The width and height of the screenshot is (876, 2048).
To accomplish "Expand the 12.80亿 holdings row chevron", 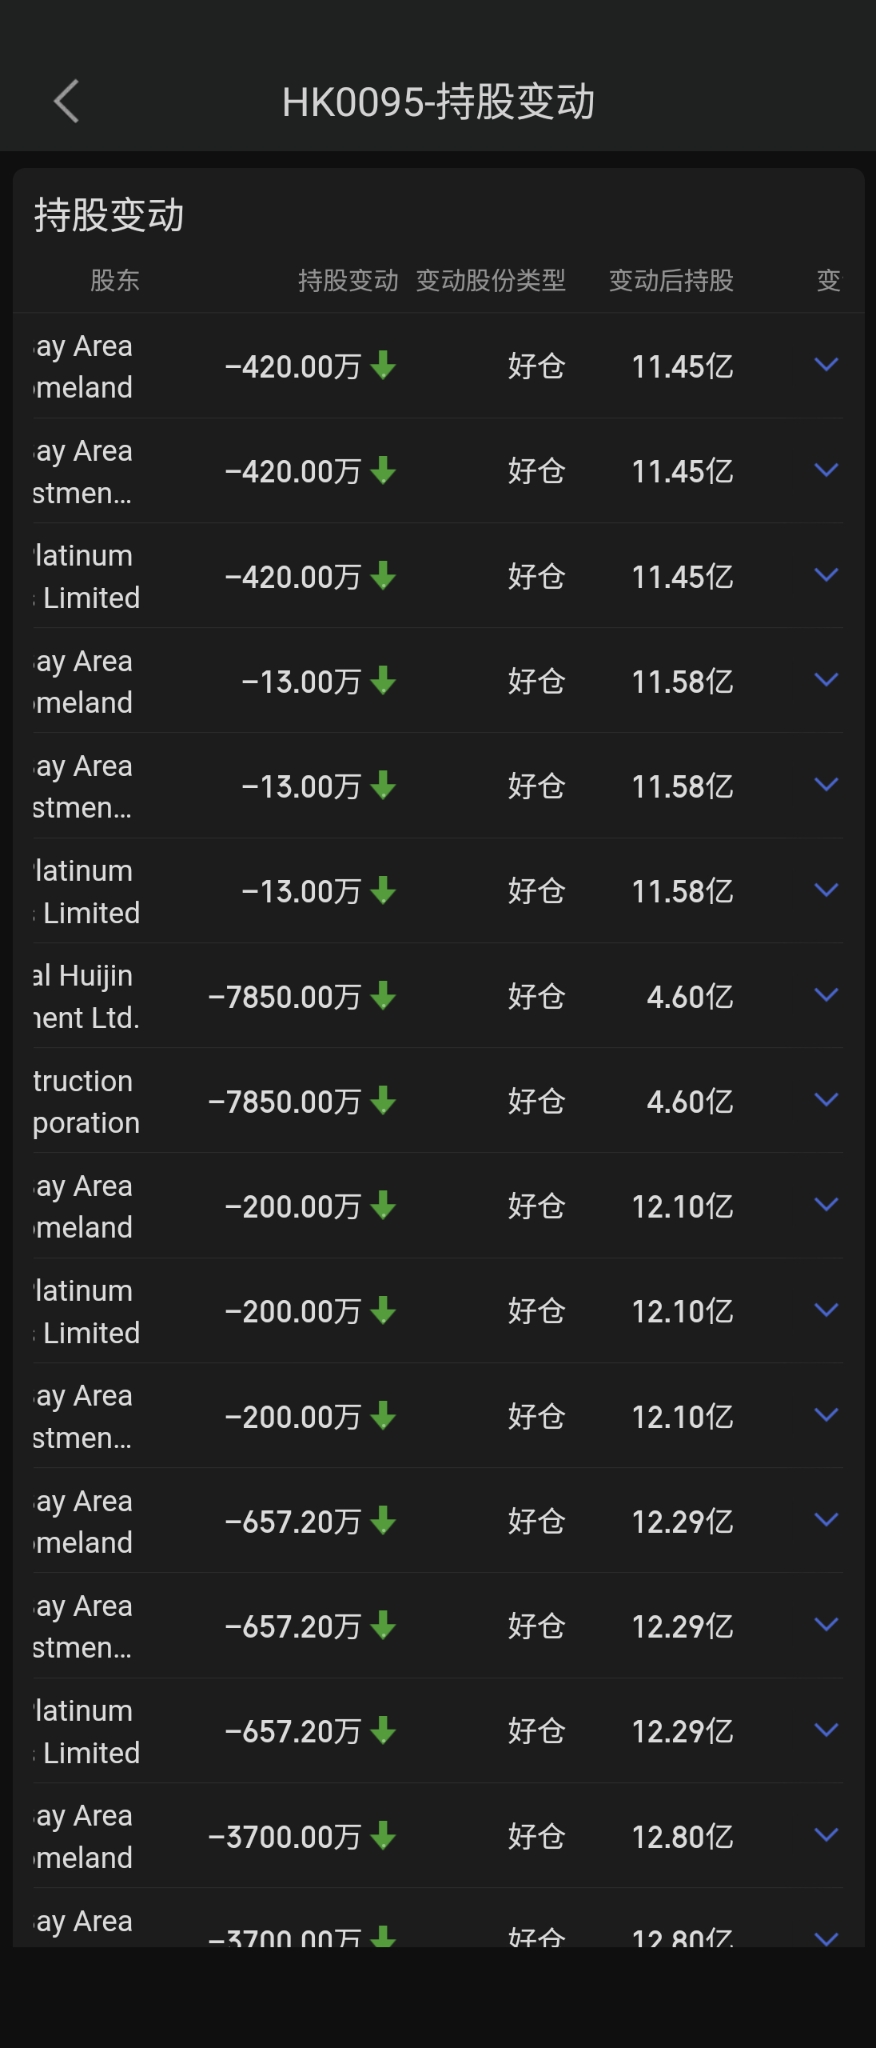I will (x=826, y=1835).
